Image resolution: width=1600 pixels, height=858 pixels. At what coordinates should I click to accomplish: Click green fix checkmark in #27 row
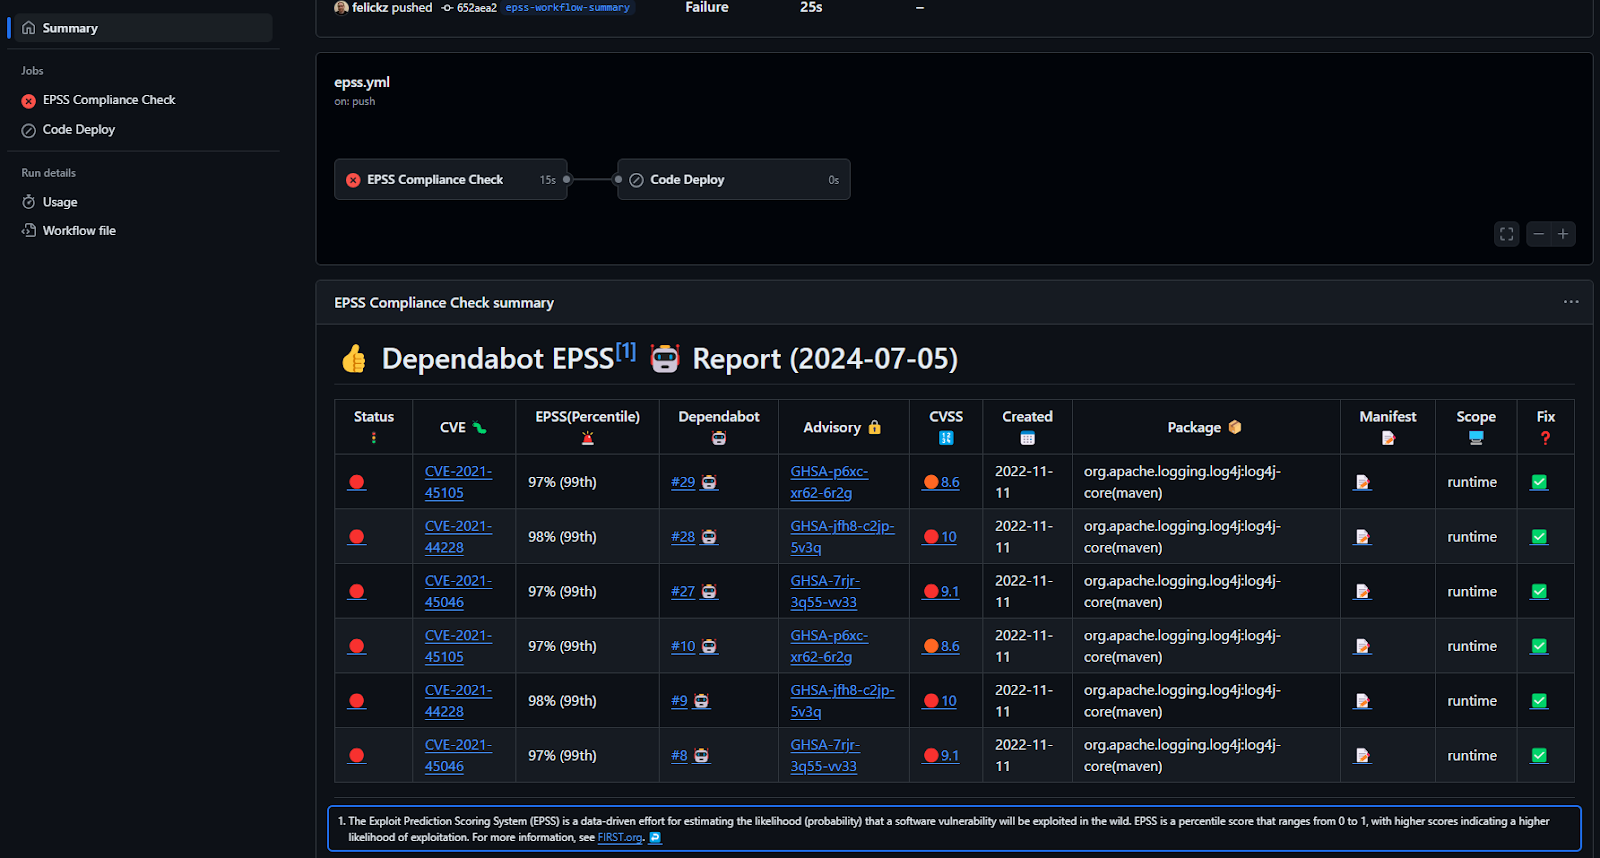[x=1539, y=592]
